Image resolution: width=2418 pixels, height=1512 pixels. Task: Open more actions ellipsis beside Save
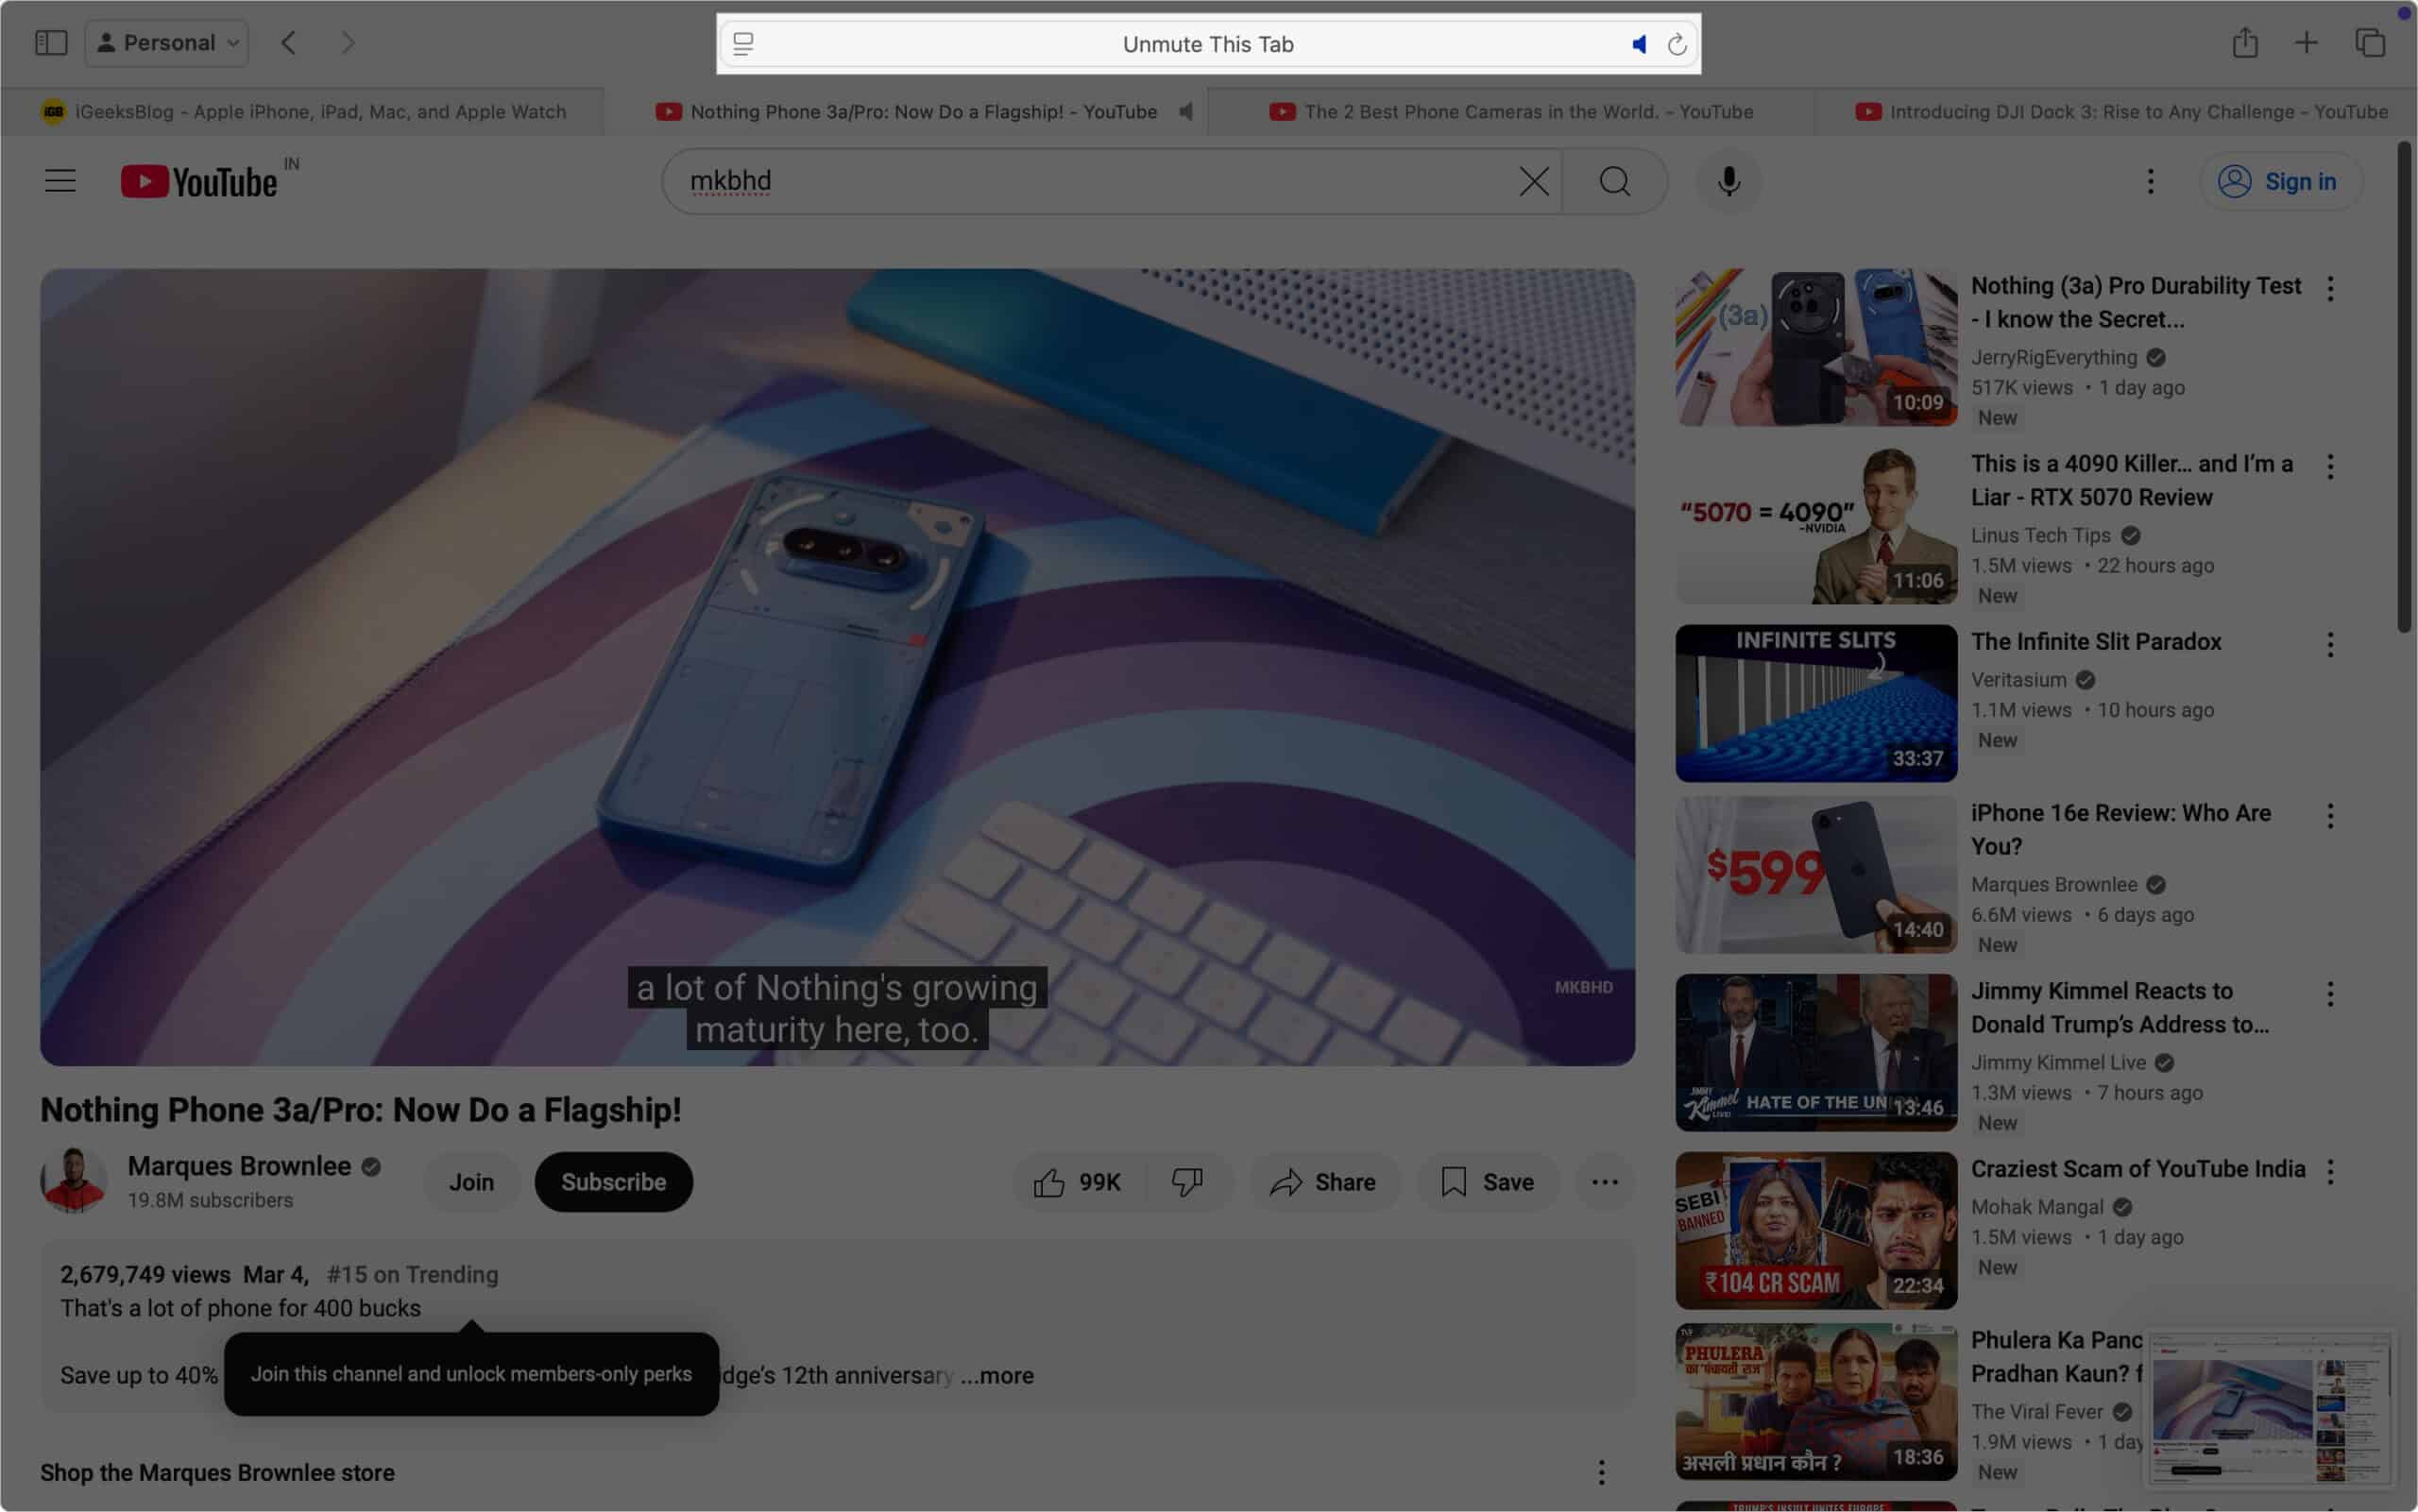pyautogui.click(x=1604, y=1182)
